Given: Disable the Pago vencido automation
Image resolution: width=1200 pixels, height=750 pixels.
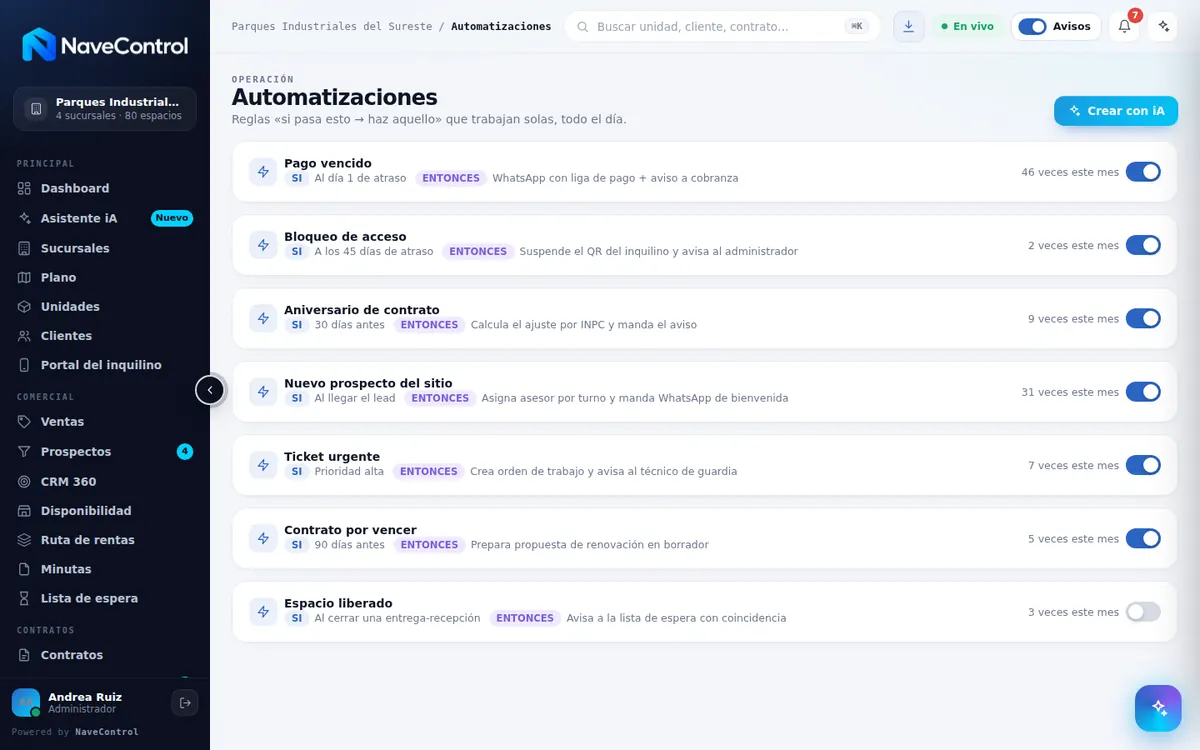Looking at the screenshot, I should [1143, 172].
